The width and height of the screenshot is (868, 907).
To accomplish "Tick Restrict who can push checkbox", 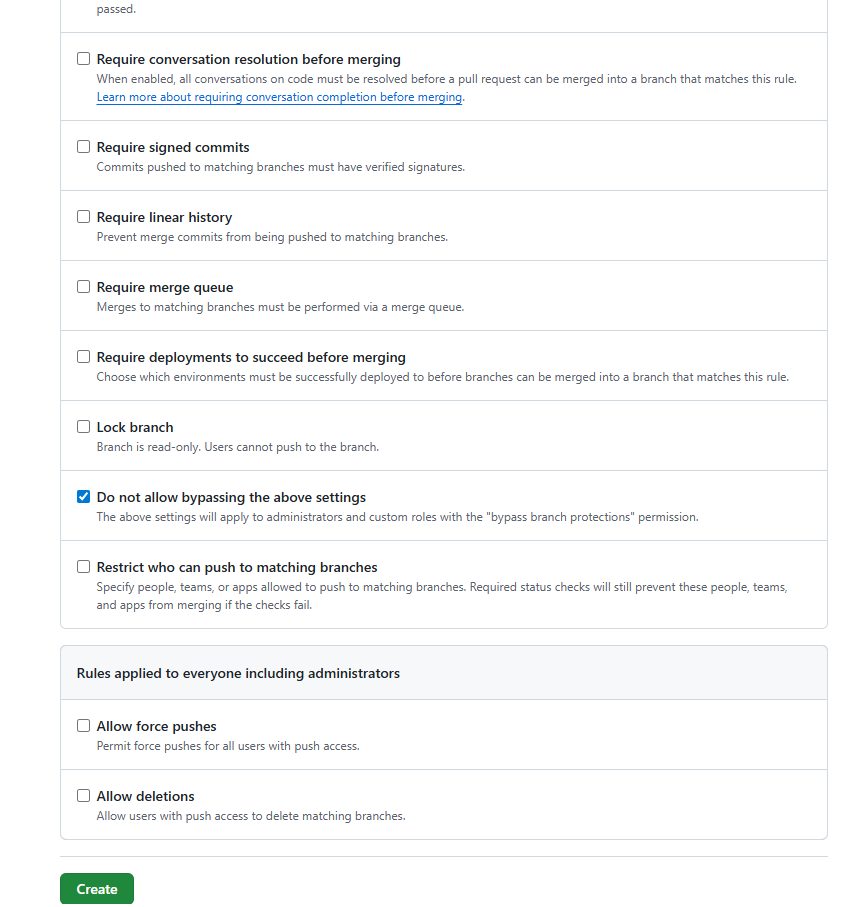I will tap(84, 567).
